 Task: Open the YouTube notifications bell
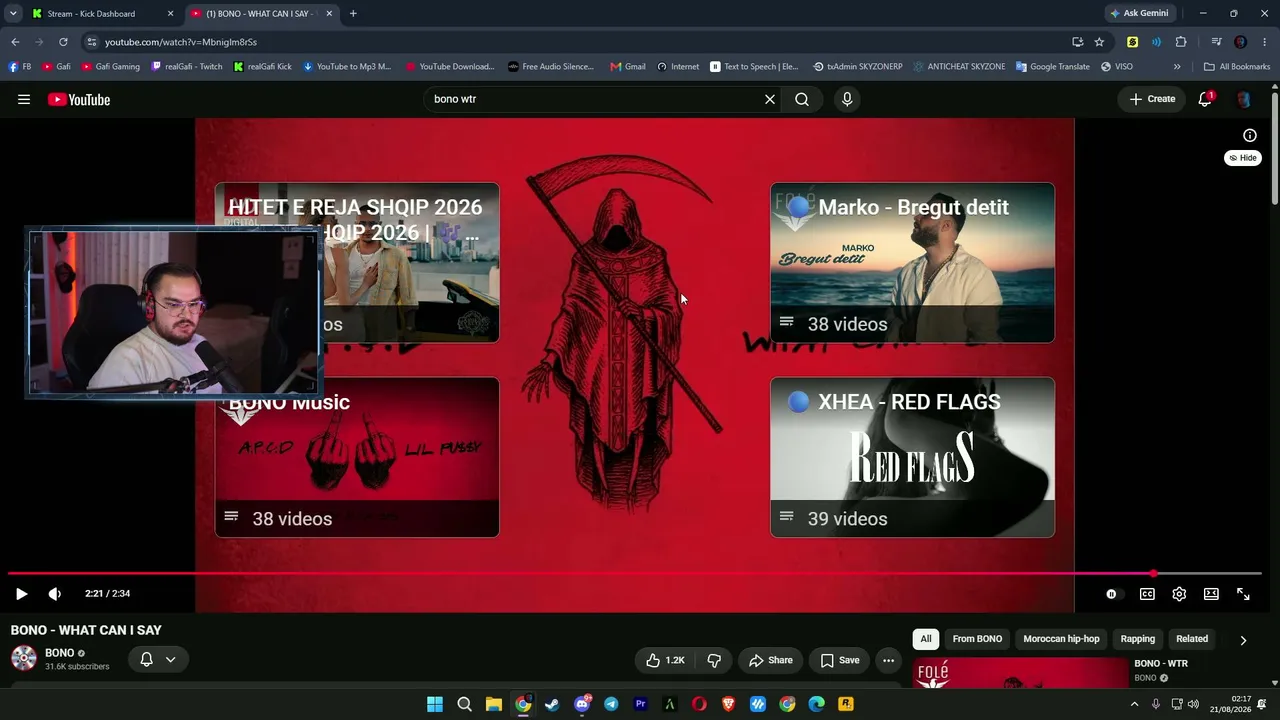tap(1205, 99)
